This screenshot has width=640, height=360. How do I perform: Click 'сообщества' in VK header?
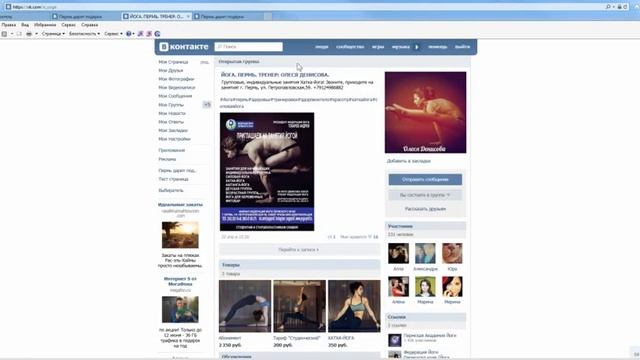350,47
